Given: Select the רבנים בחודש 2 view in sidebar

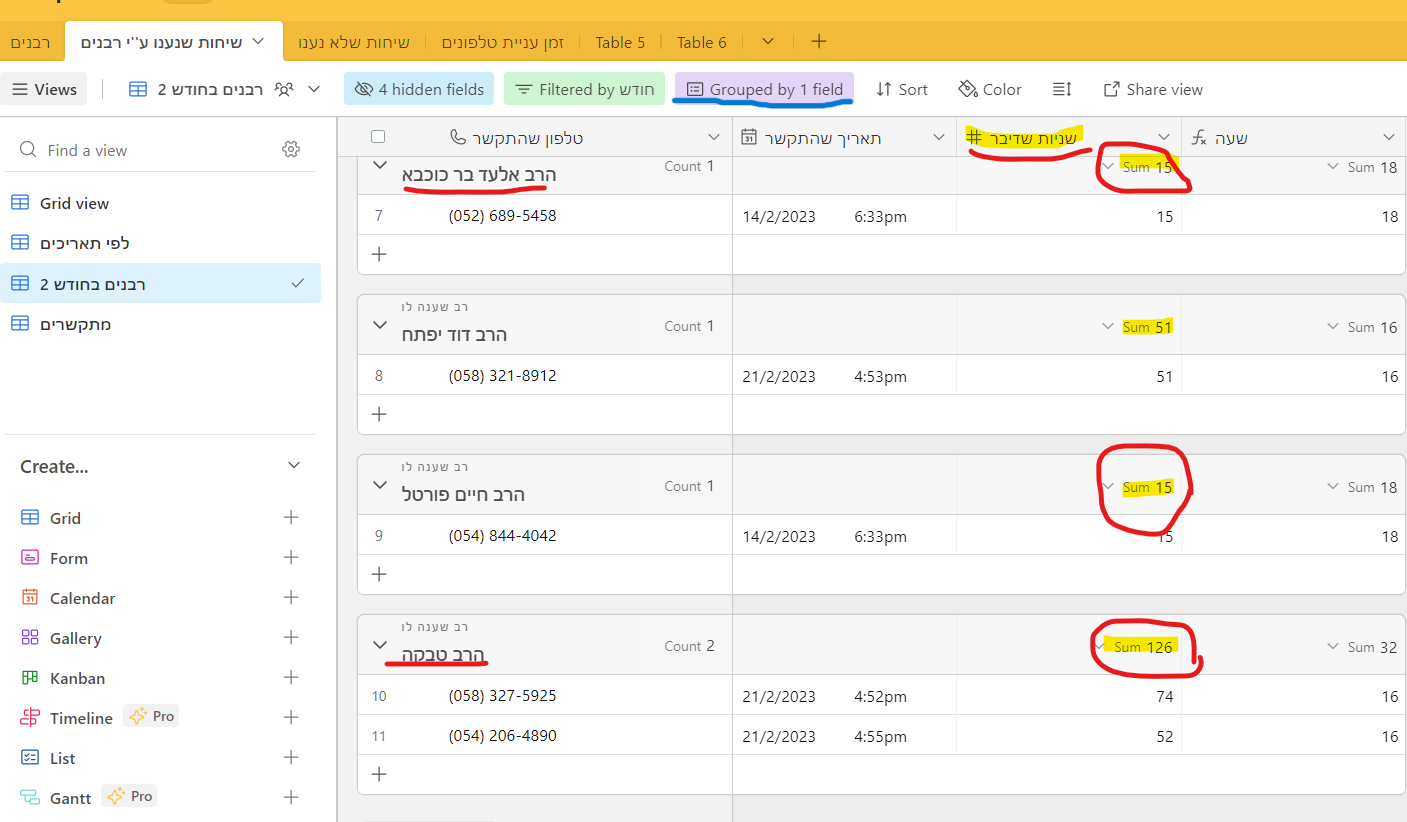Looking at the screenshot, I should [x=161, y=284].
